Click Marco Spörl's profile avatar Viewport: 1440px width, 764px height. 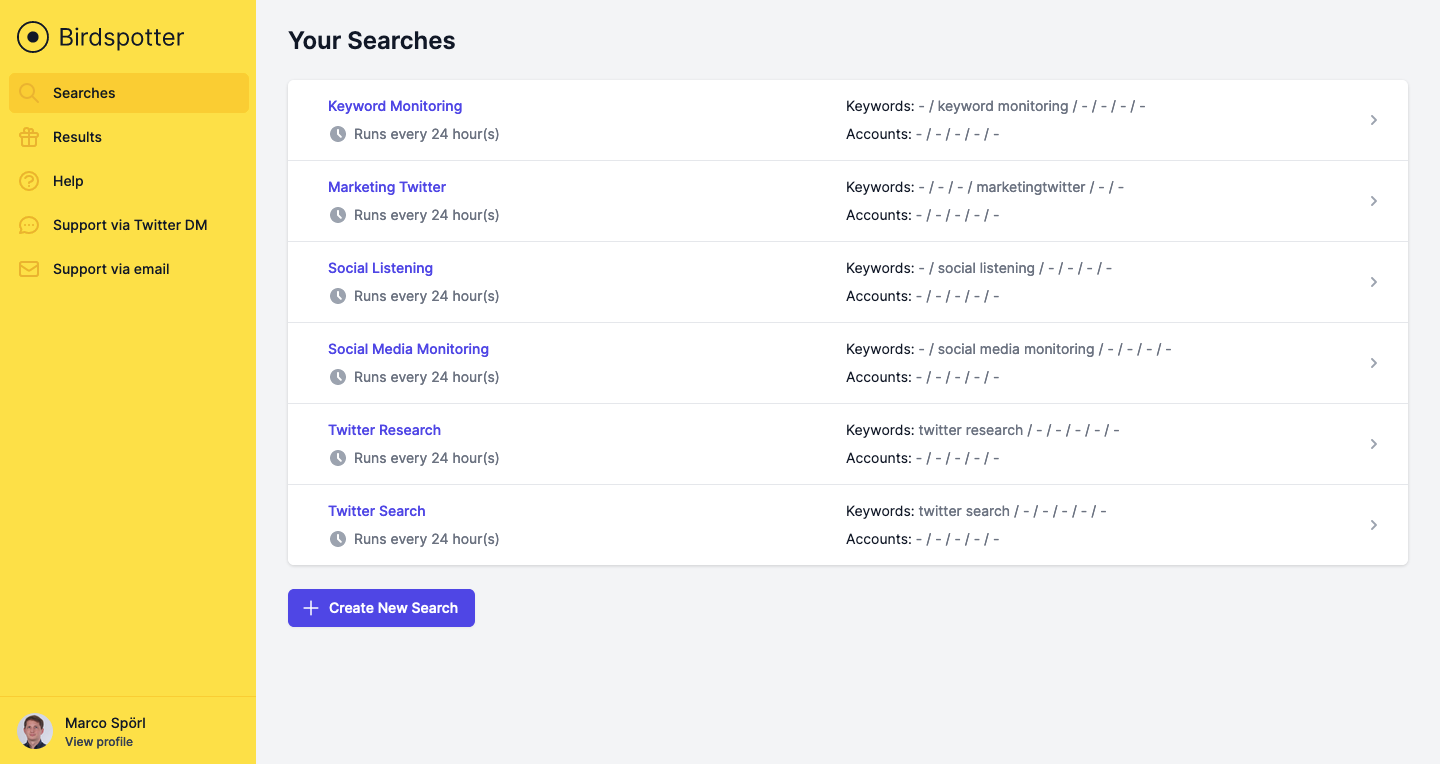click(x=35, y=731)
